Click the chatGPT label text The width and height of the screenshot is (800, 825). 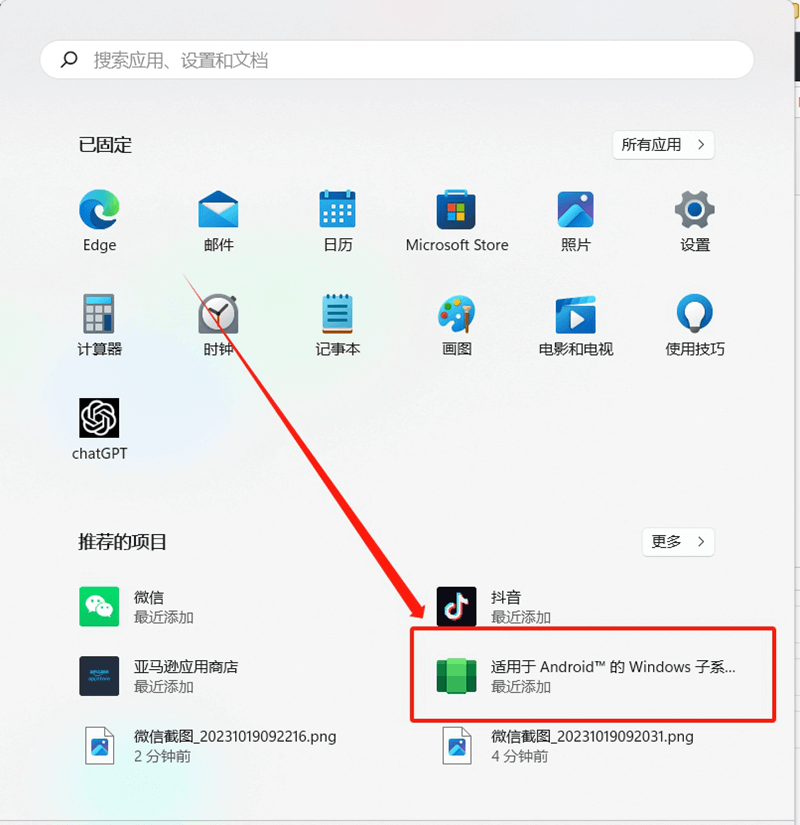[99, 454]
